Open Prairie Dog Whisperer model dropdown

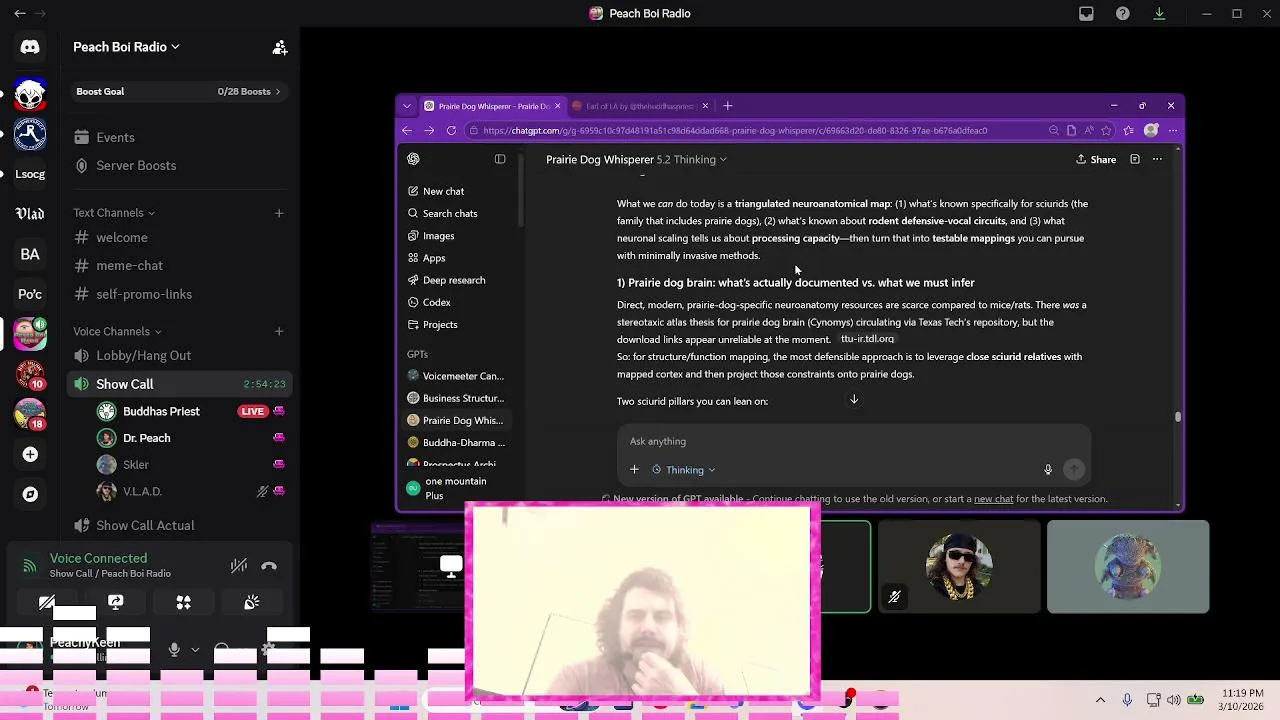(x=636, y=159)
